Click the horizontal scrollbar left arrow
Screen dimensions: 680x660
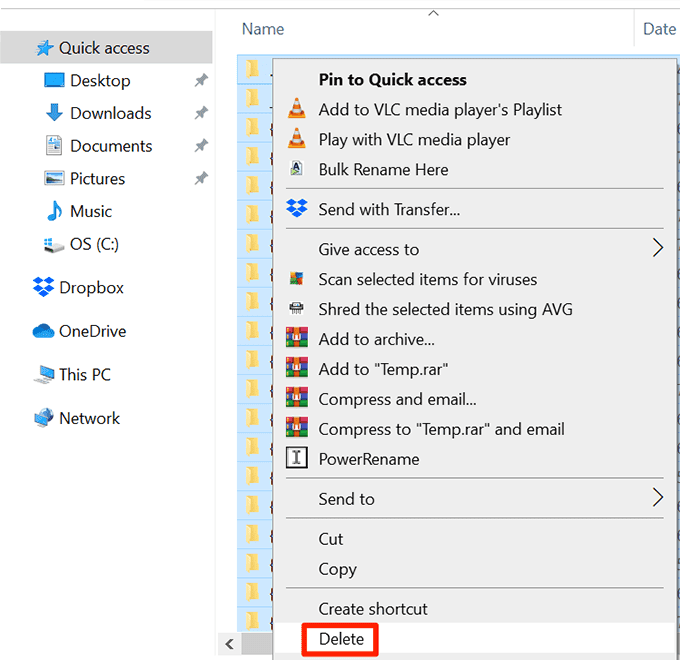[x=228, y=644]
